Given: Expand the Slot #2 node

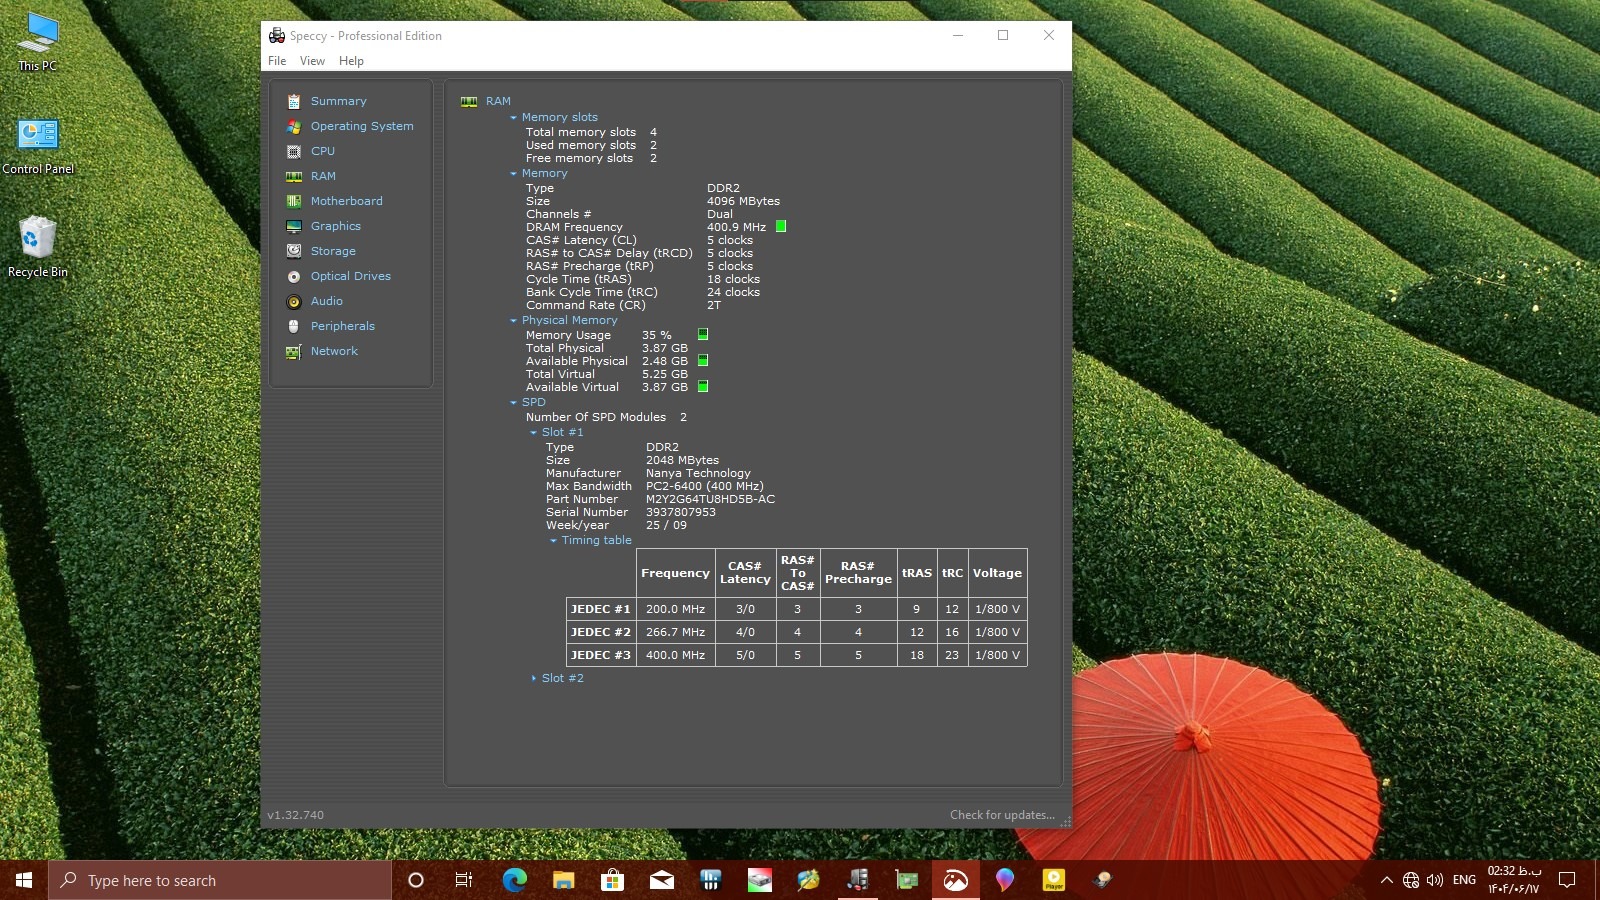Looking at the screenshot, I should [x=533, y=678].
